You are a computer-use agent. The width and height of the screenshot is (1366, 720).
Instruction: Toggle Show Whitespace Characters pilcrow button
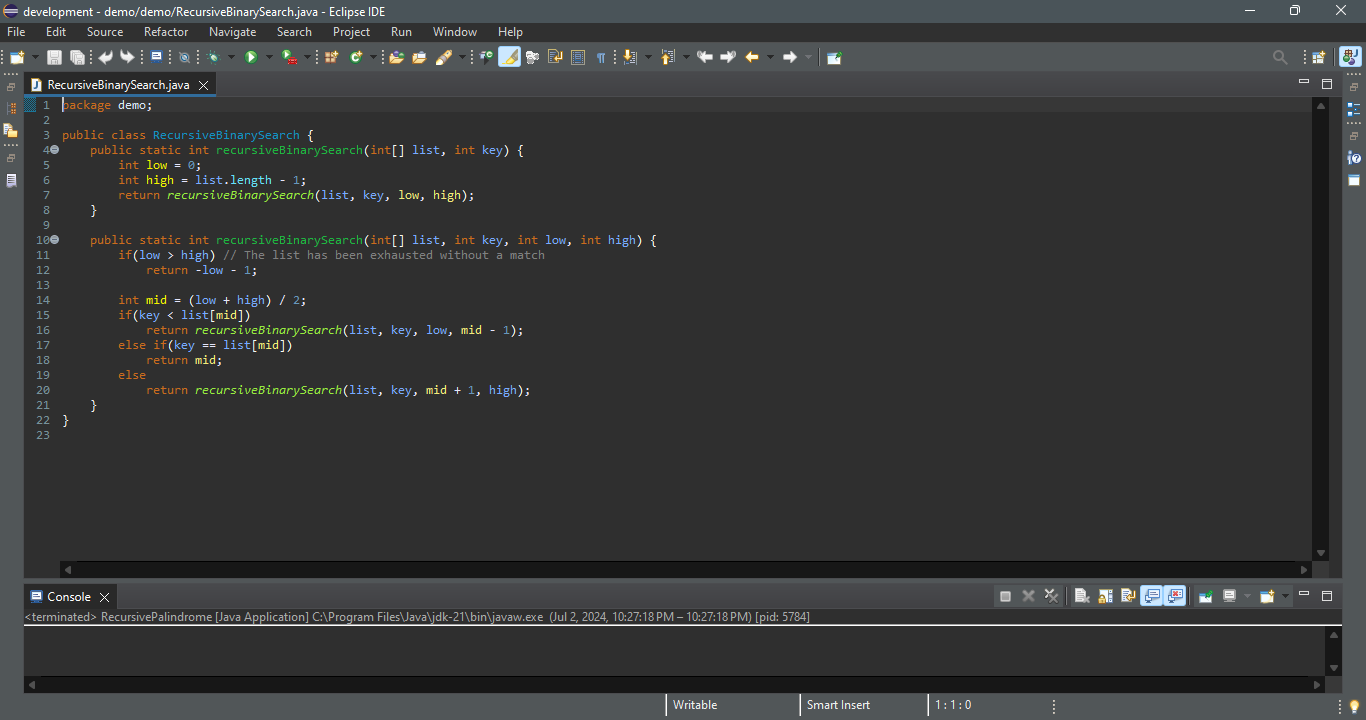[x=601, y=57]
